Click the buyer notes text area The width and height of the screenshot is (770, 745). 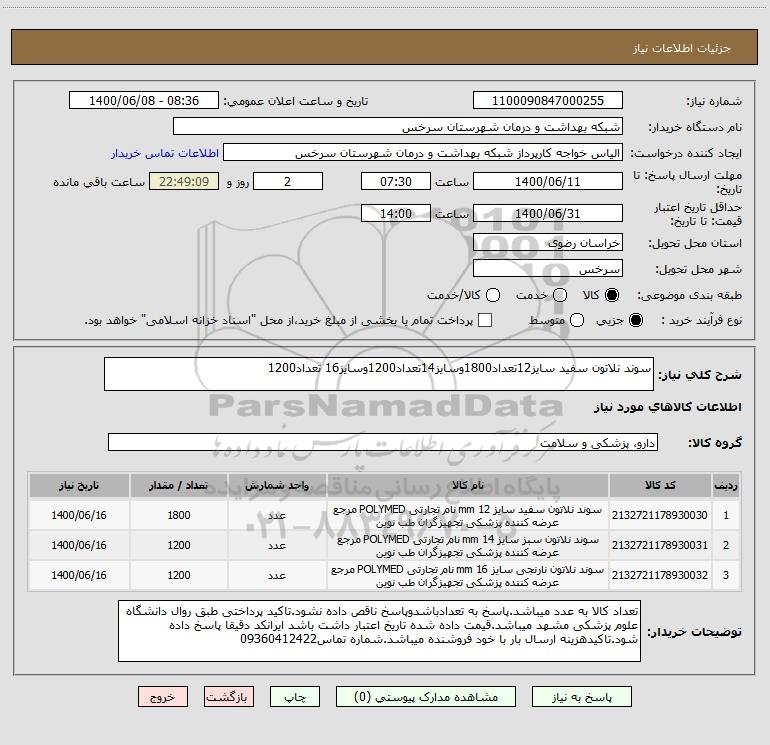(x=379, y=631)
